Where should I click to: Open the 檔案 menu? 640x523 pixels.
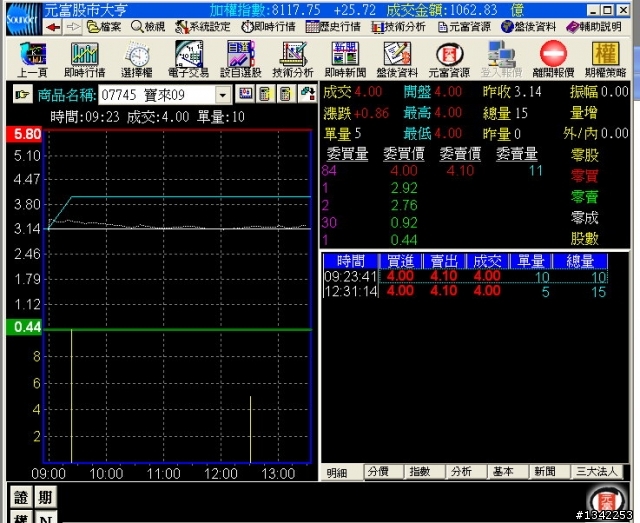(x=104, y=27)
